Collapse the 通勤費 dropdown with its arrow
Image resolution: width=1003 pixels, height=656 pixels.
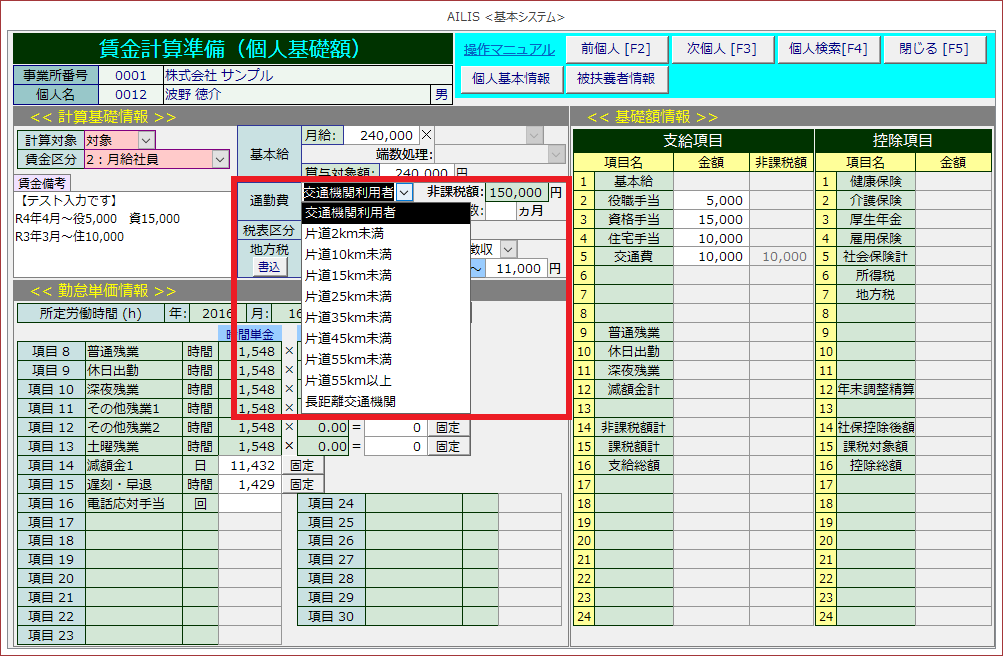click(404, 192)
